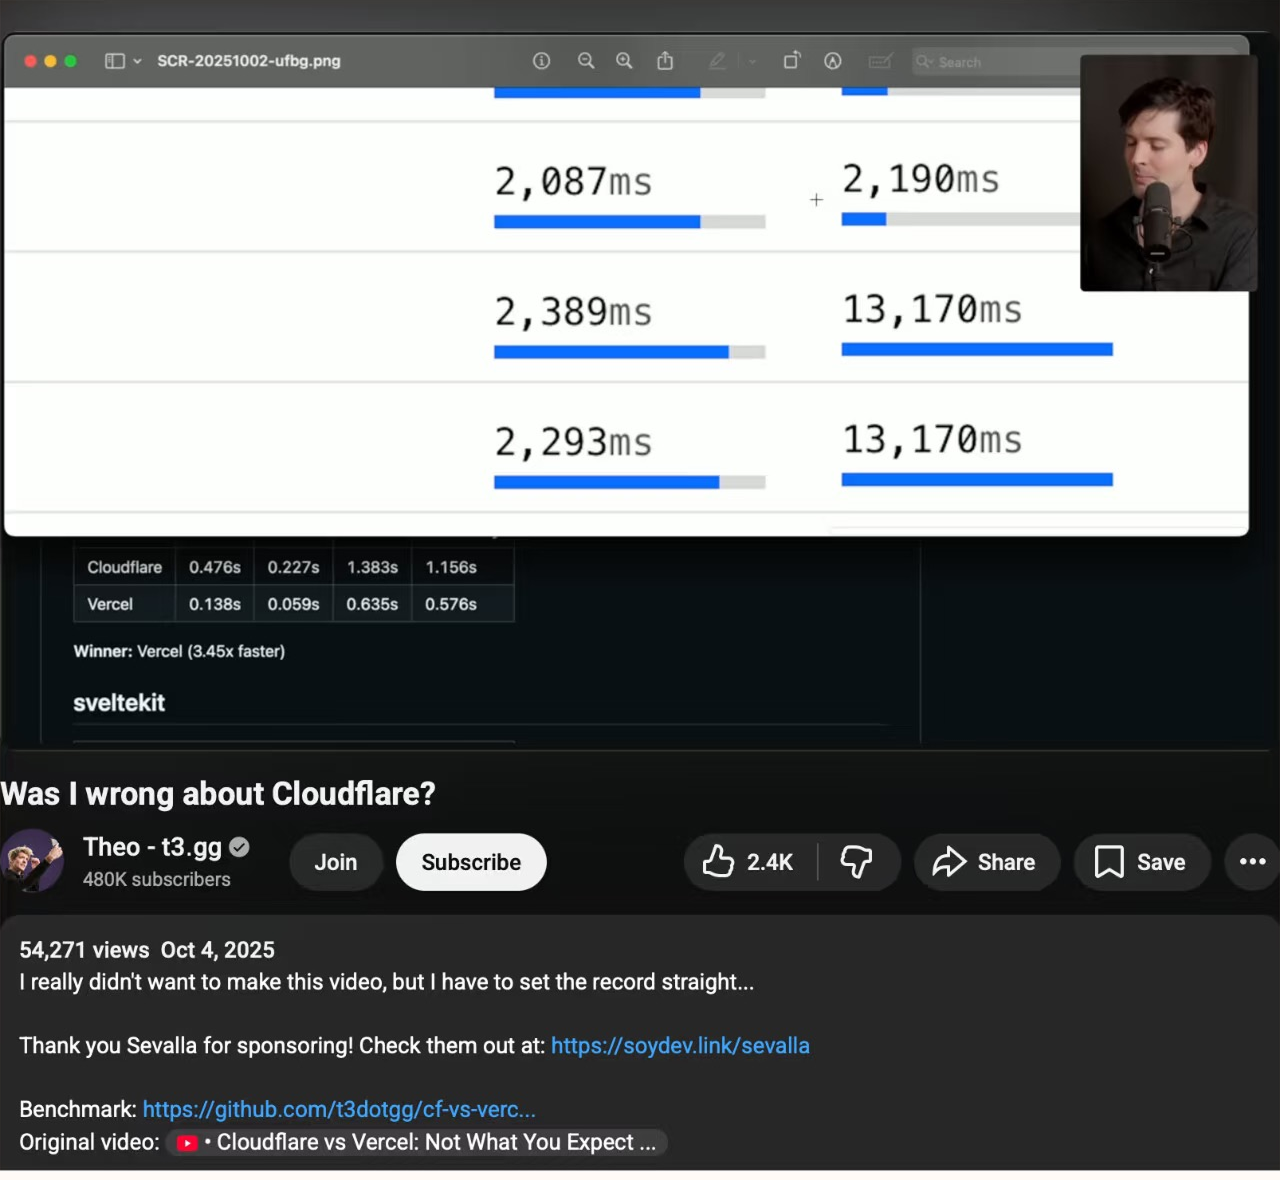Click Cloudflare row label in table
This screenshot has height=1180, width=1280.
tap(124, 567)
